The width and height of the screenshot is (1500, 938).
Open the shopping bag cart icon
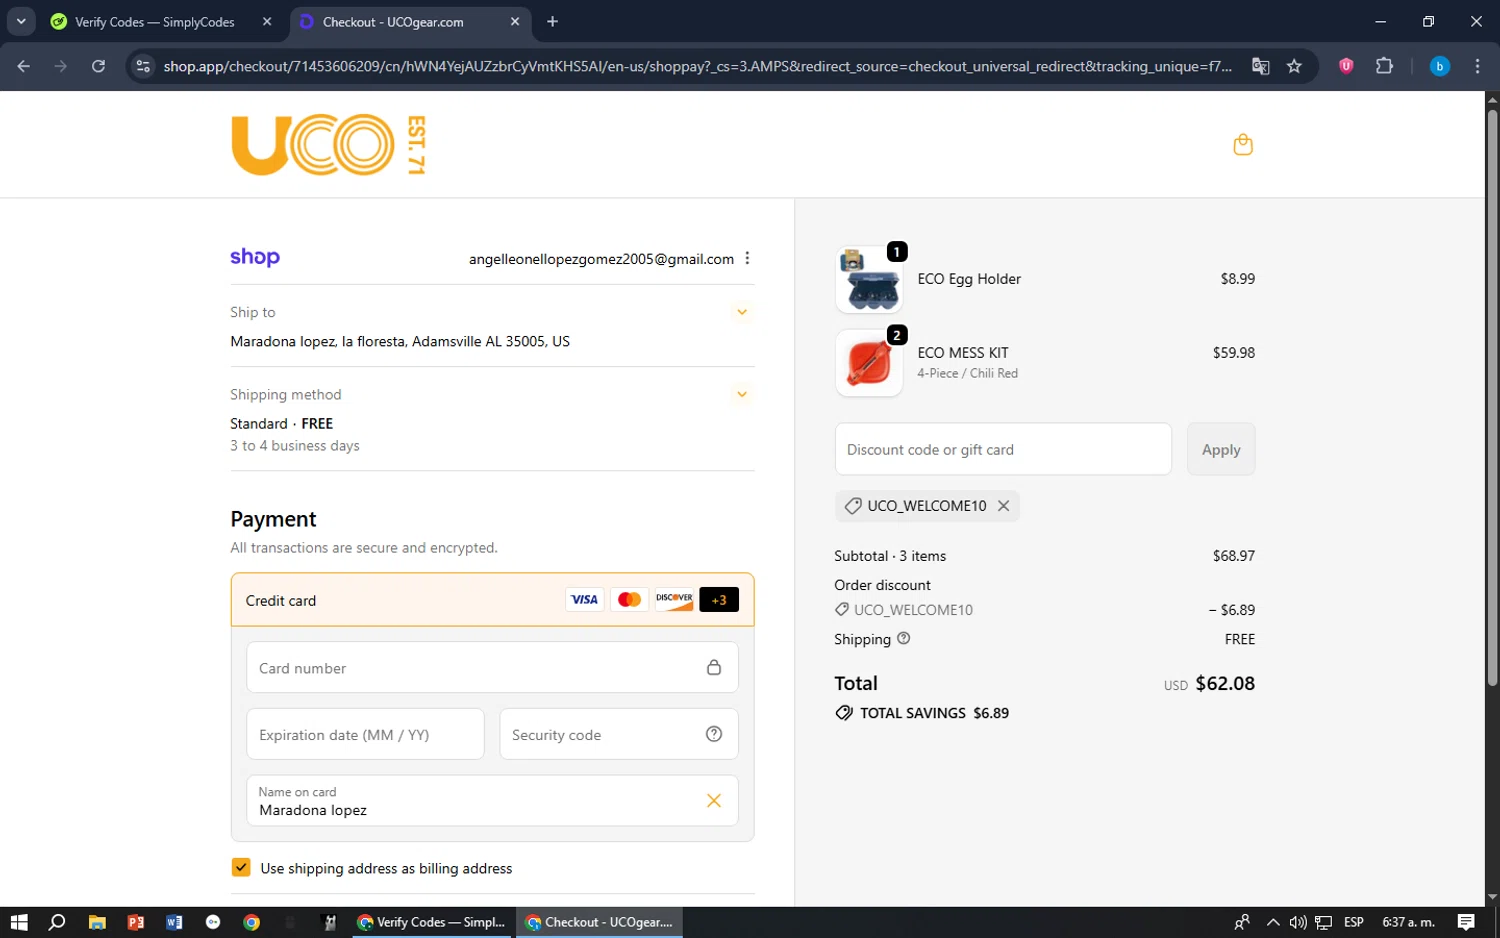[x=1243, y=145]
